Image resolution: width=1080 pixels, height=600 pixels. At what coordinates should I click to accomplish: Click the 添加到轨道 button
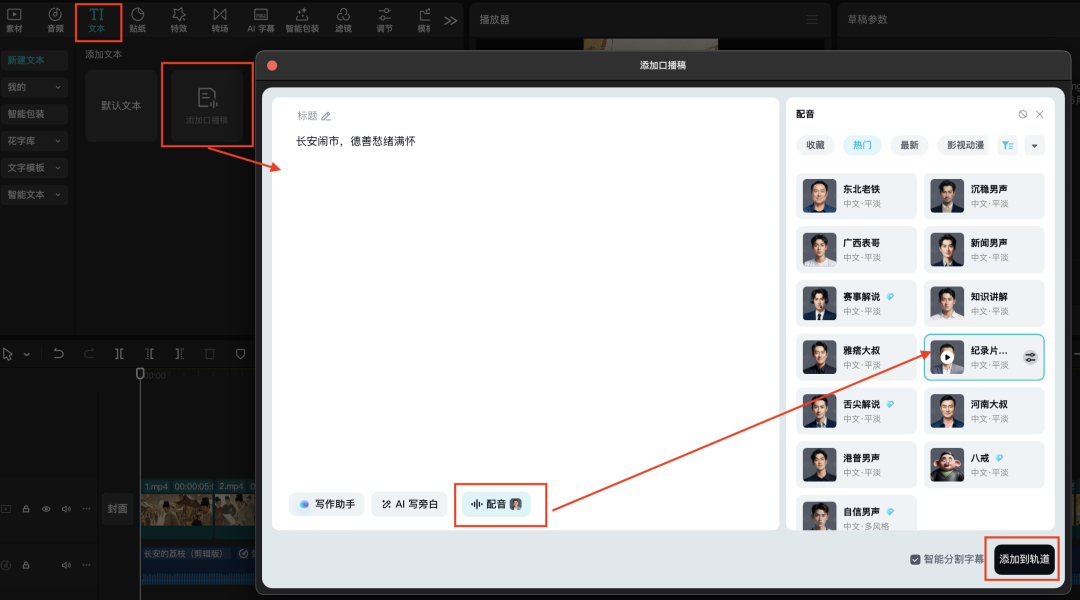(1023, 560)
